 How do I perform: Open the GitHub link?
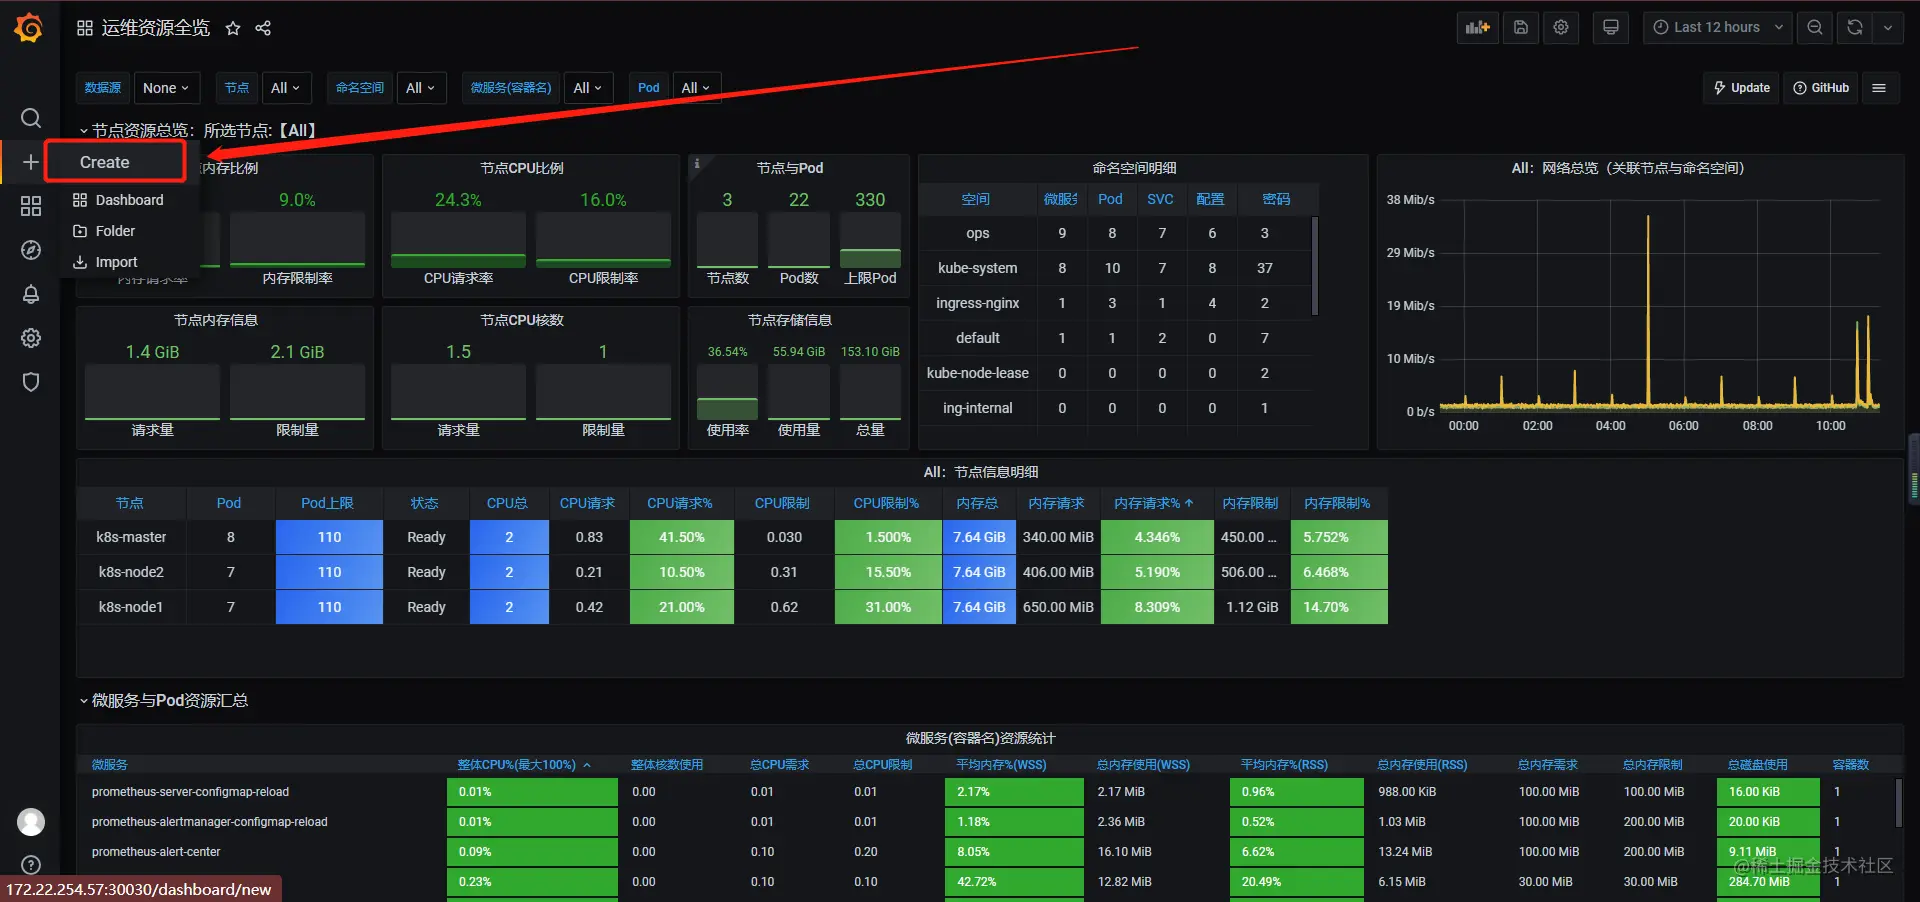tap(1821, 88)
